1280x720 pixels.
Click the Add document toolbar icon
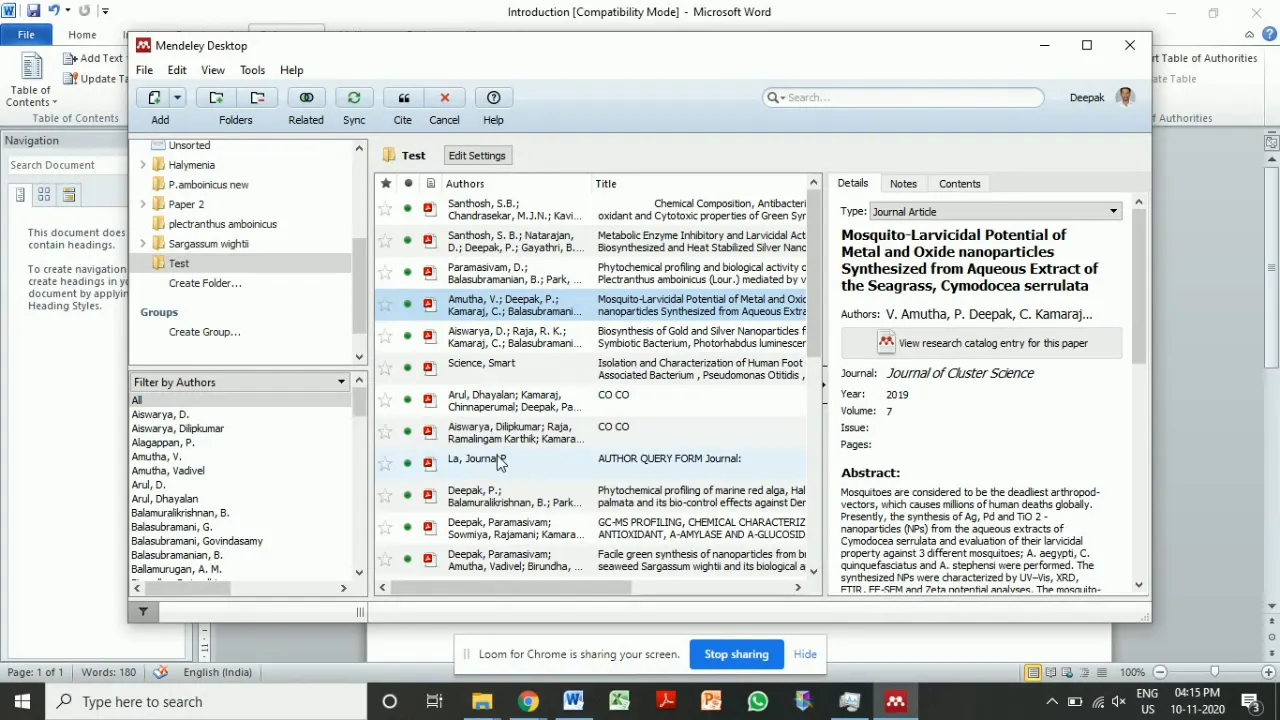pos(154,97)
